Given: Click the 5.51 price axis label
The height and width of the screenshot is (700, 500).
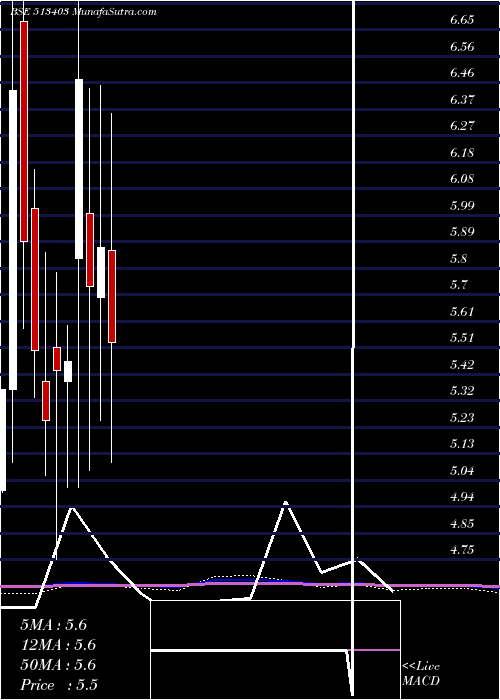Looking at the screenshot, I should (462, 338).
